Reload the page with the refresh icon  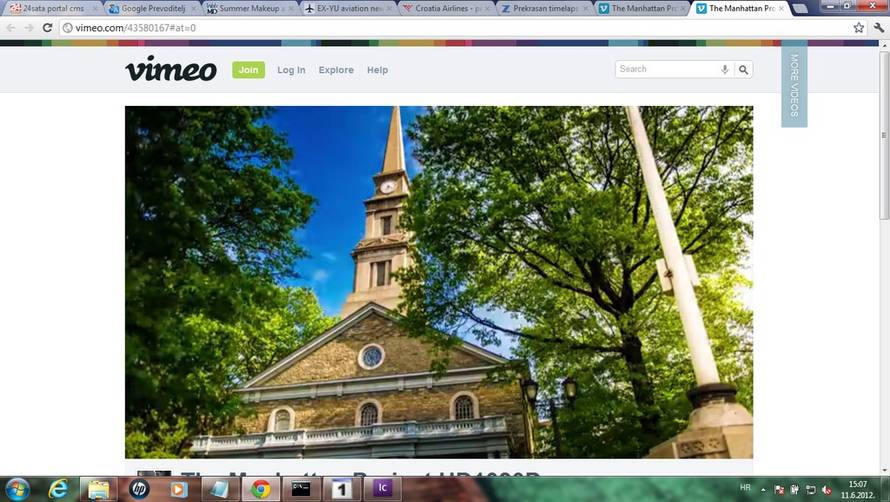click(x=48, y=27)
